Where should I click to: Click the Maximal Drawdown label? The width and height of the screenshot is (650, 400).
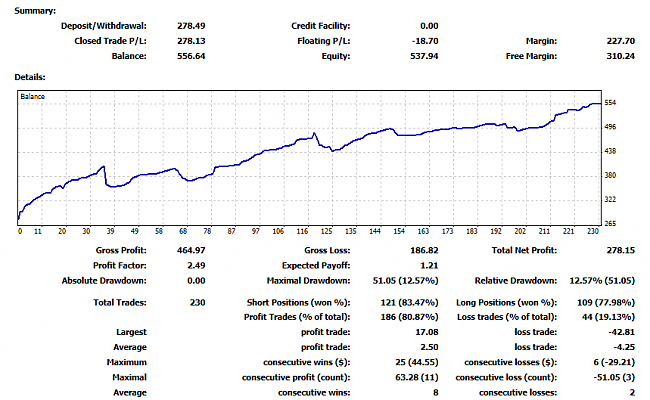pyautogui.click(x=308, y=281)
